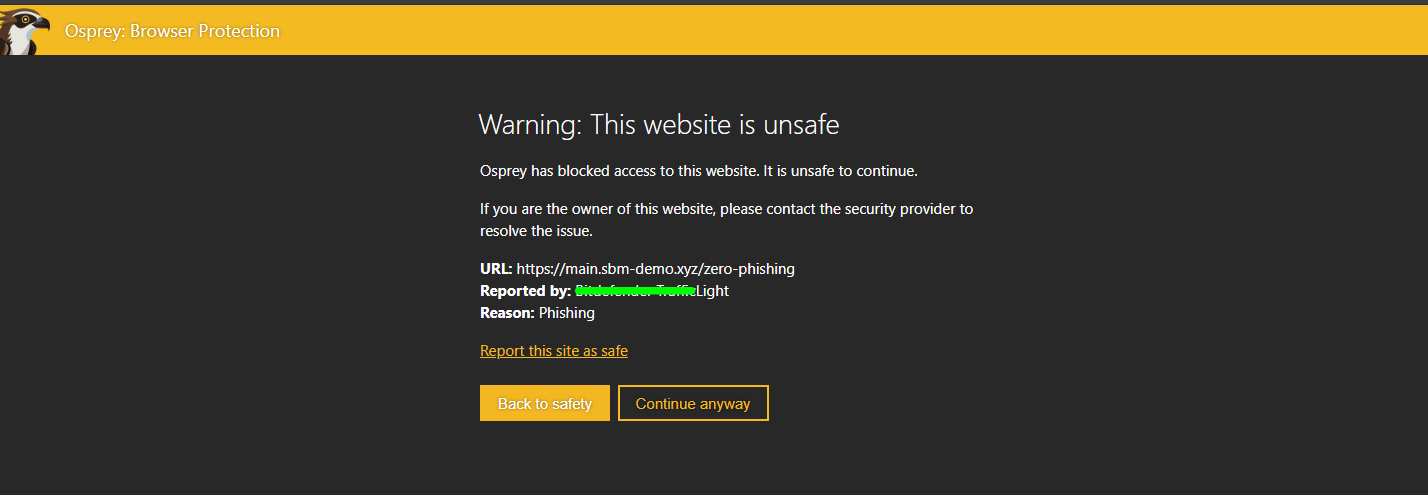This screenshot has height=495, width=1428.
Task: Select the bold "Reason:" label
Action: point(507,313)
